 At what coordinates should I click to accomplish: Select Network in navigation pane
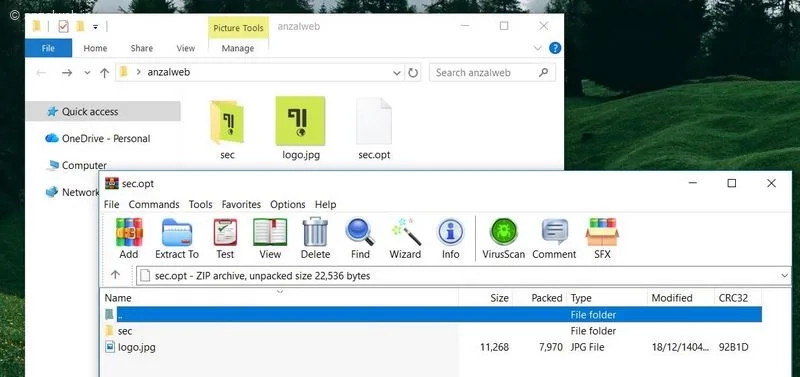pyautogui.click(x=72, y=192)
